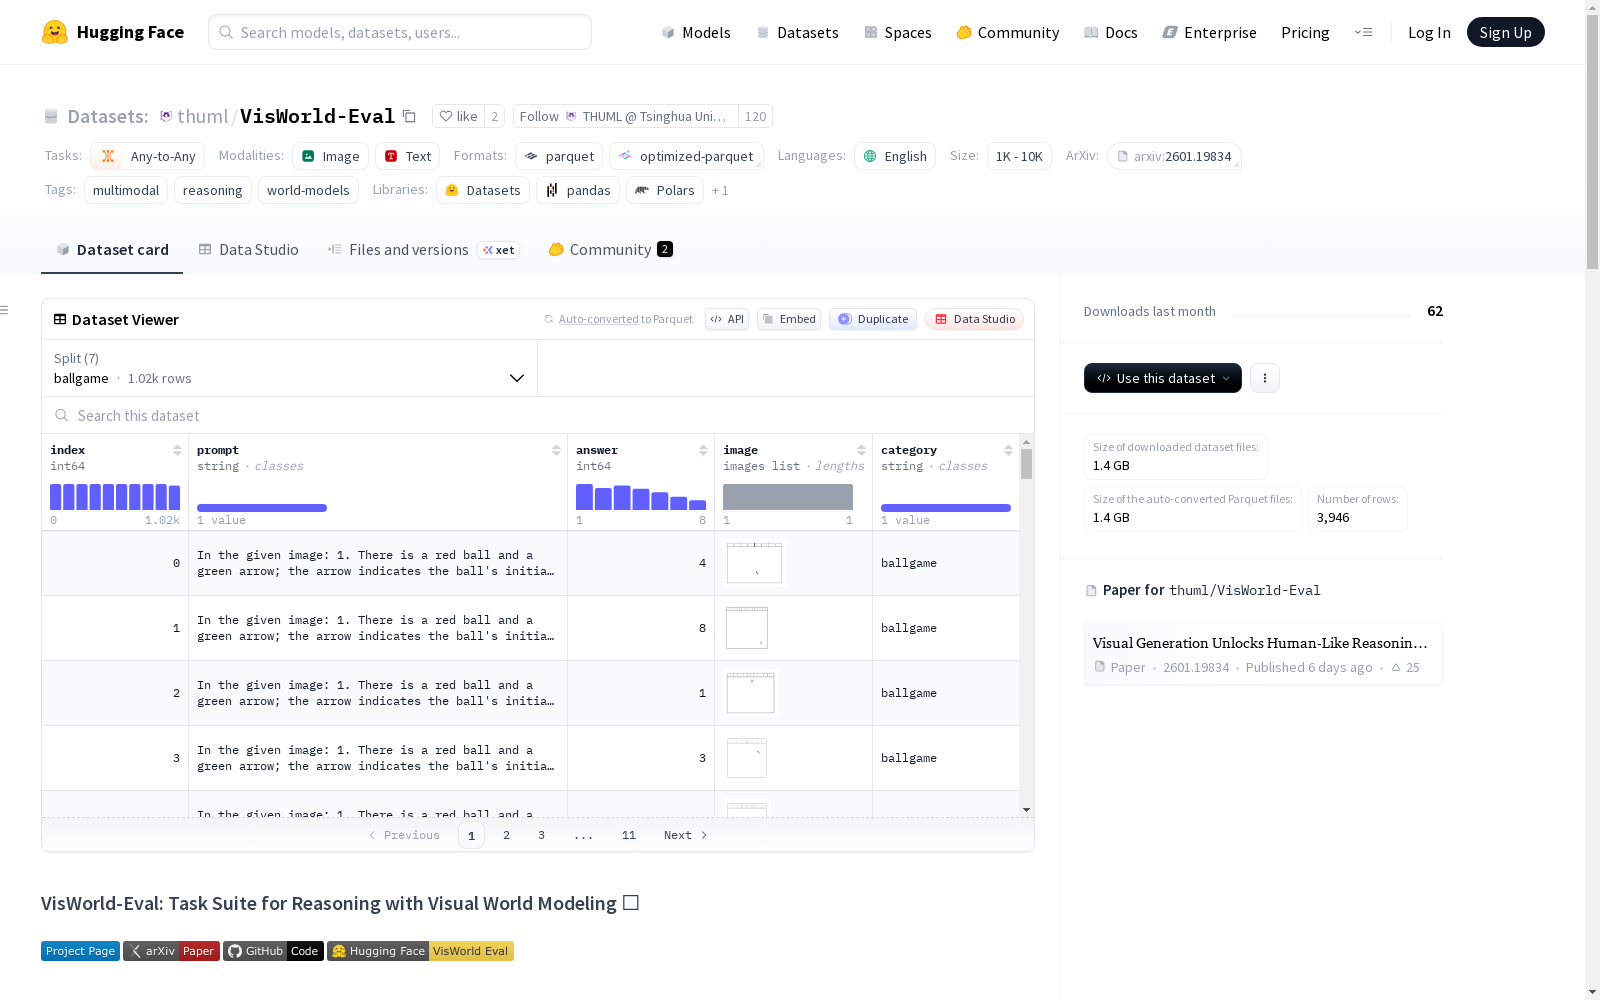Screen dimensions: 1600x1000
Task: Click the Hugging Face logo icon
Action: 55,32
